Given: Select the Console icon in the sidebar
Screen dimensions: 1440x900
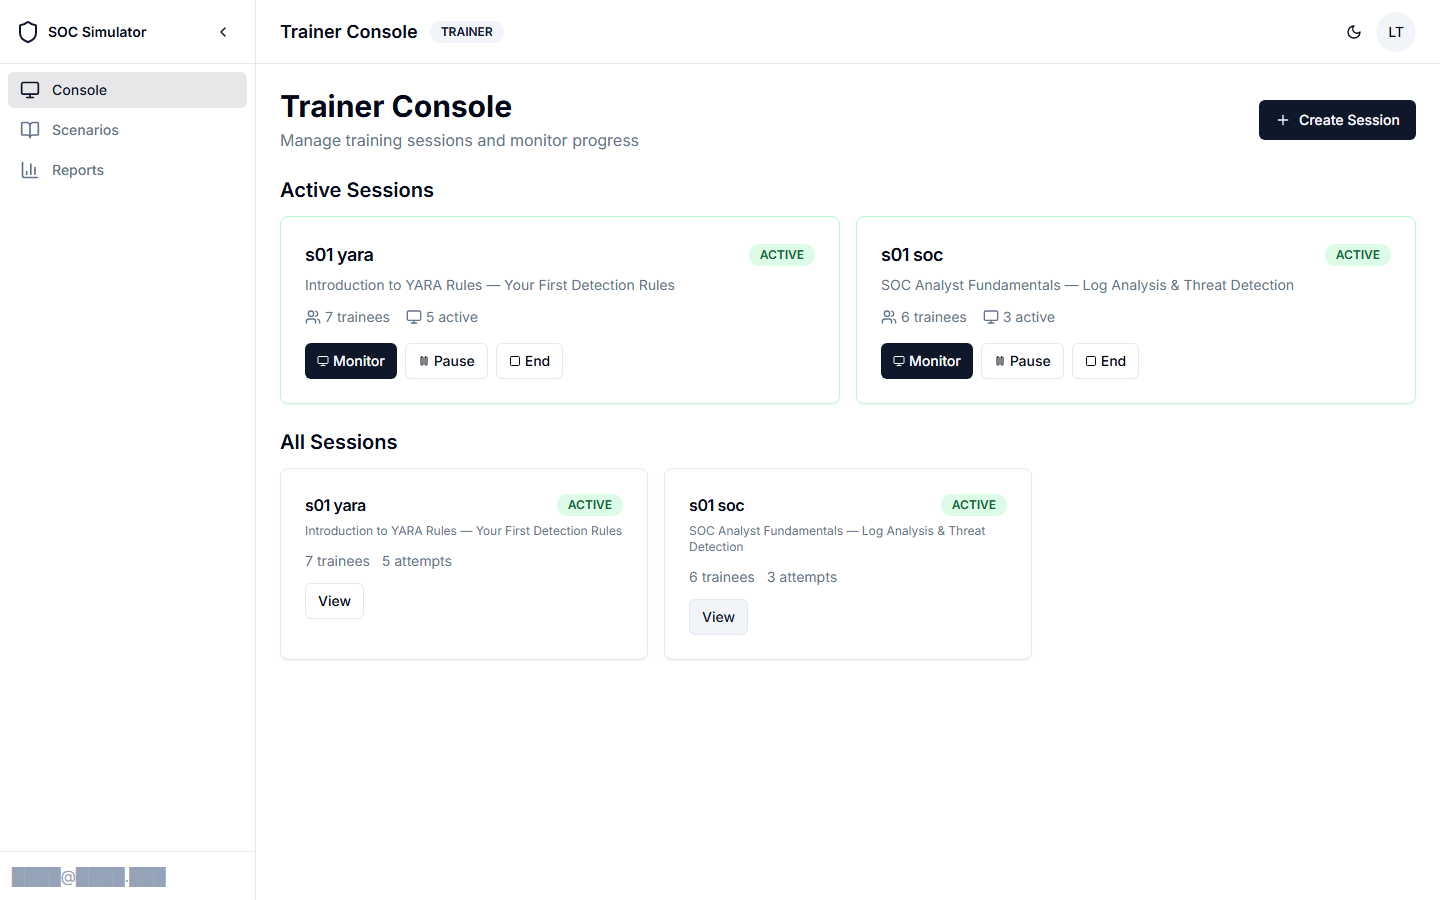Looking at the screenshot, I should click(x=31, y=90).
